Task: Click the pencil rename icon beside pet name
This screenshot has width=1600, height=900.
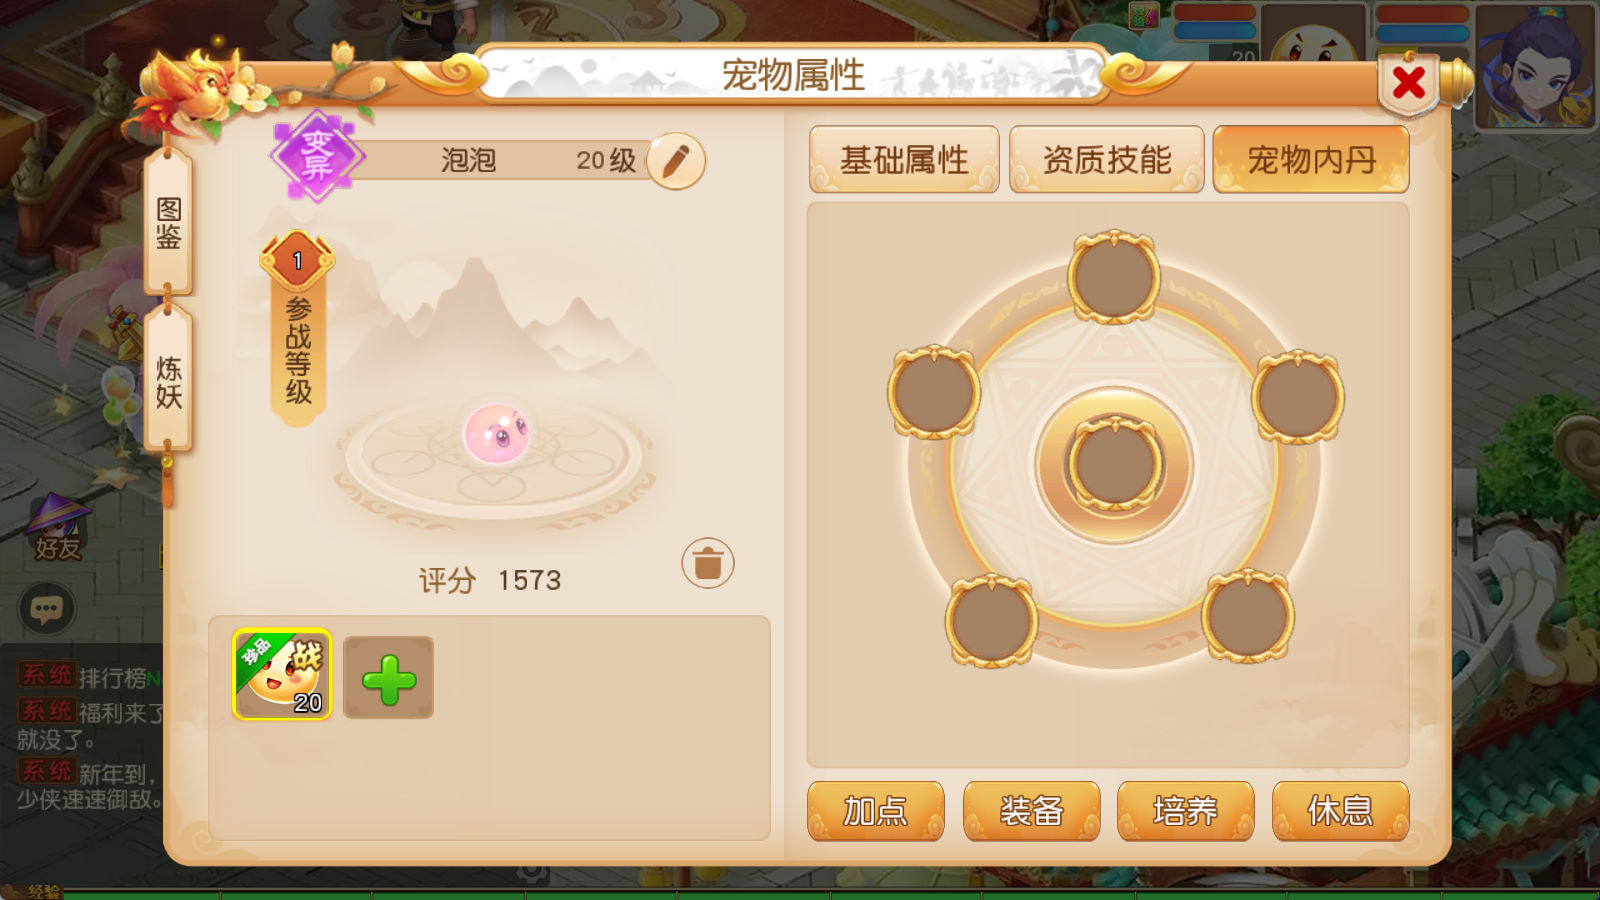Action: (676, 161)
